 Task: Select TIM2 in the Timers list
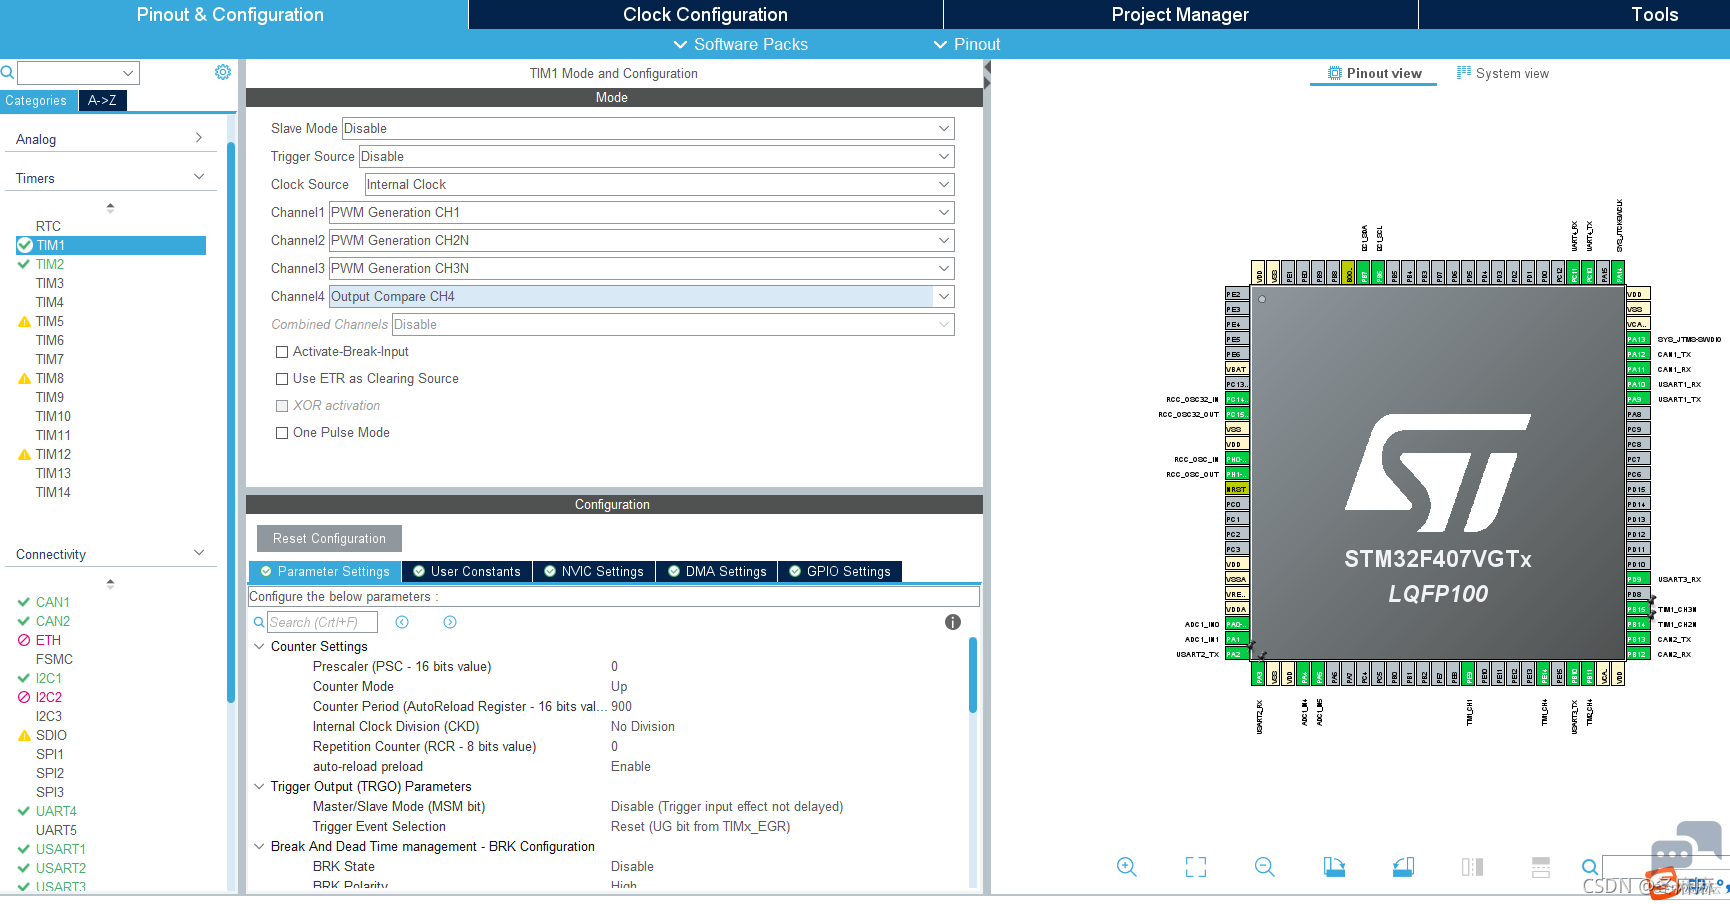(x=50, y=265)
